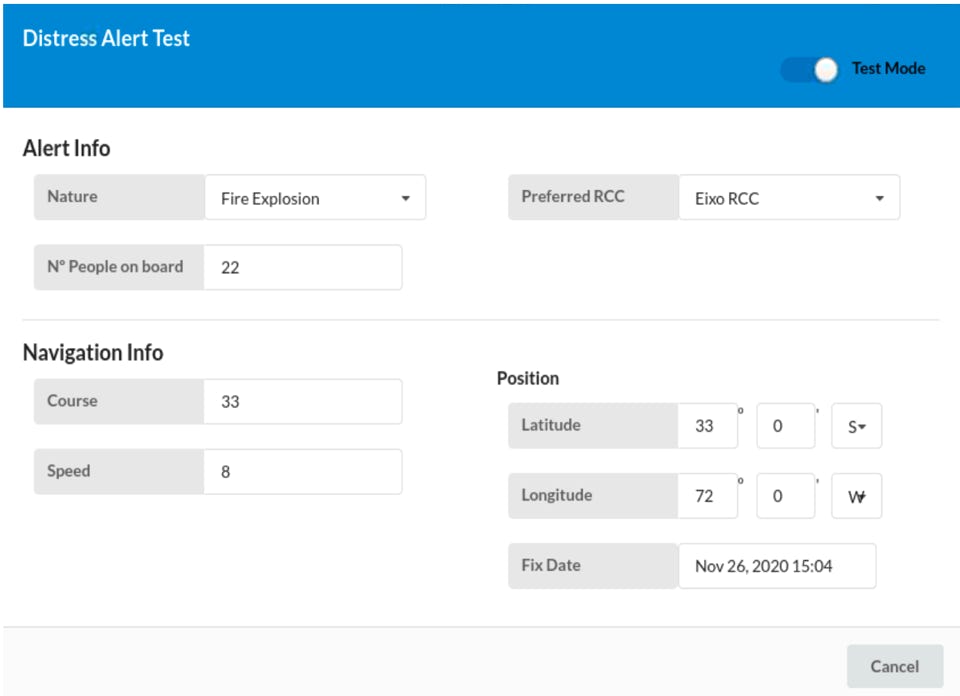Click the Fix Date field
Viewport: 960px width, 696px height.
point(777,566)
